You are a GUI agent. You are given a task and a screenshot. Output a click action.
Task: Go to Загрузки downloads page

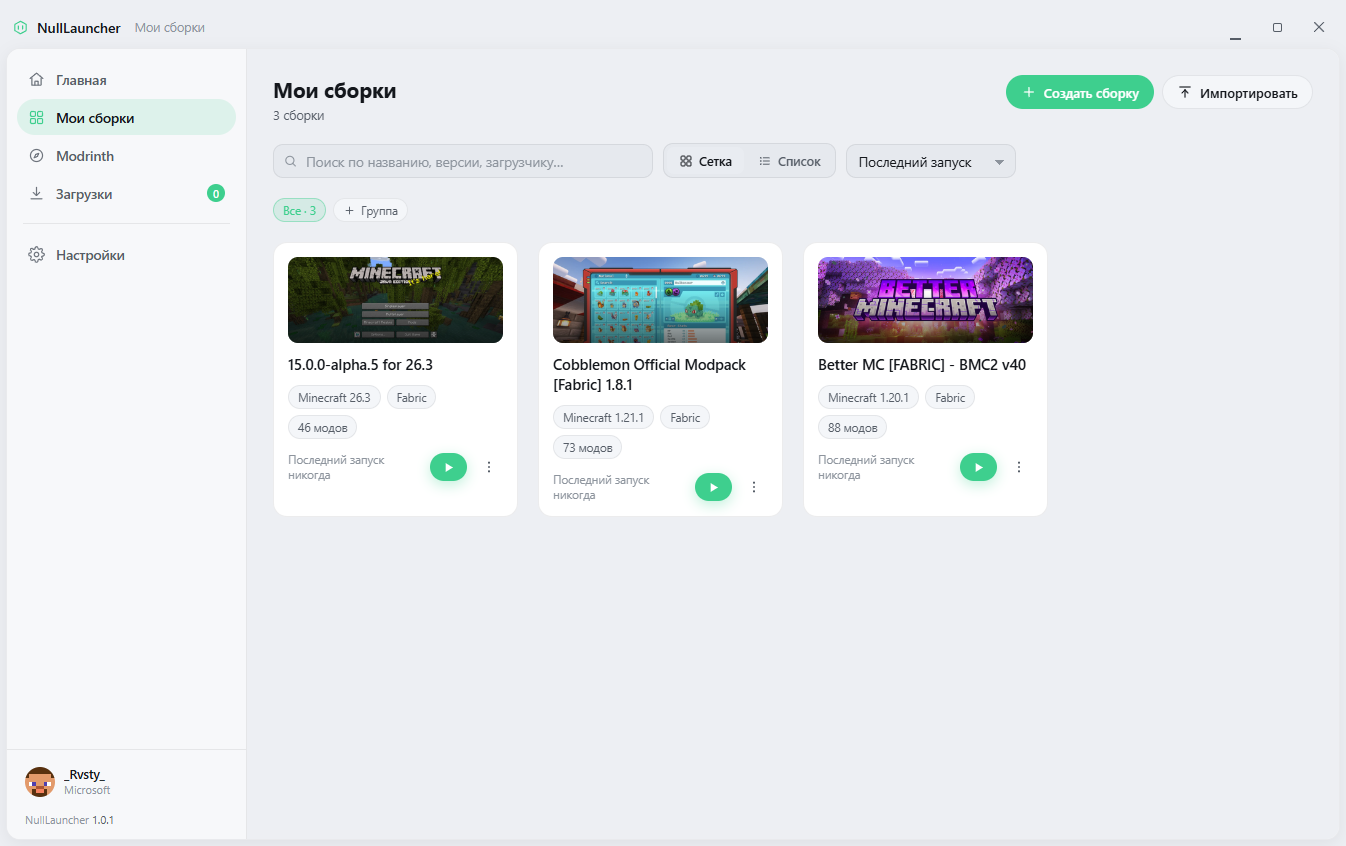[x=126, y=194]
